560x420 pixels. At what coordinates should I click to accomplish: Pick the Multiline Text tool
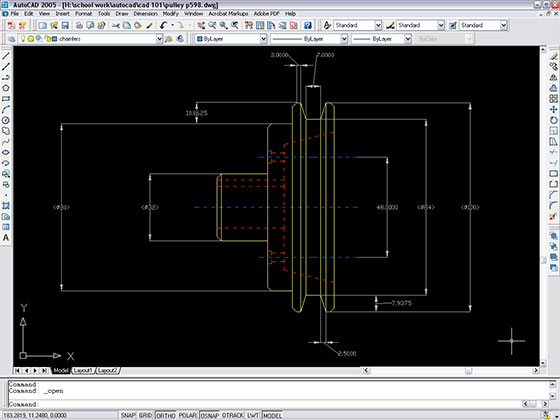[6, 238]
